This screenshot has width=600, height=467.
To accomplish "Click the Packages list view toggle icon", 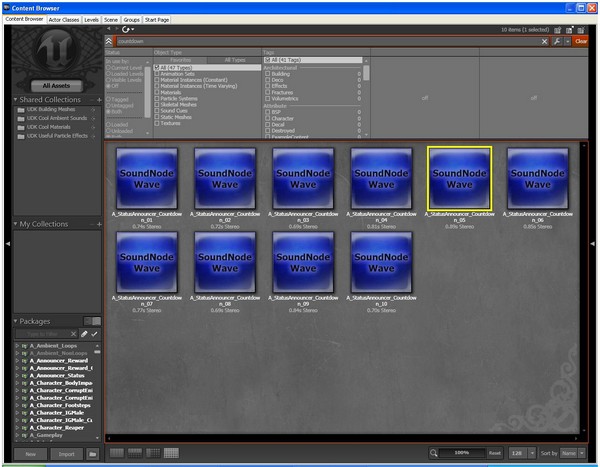I will [x=97, y=321].
